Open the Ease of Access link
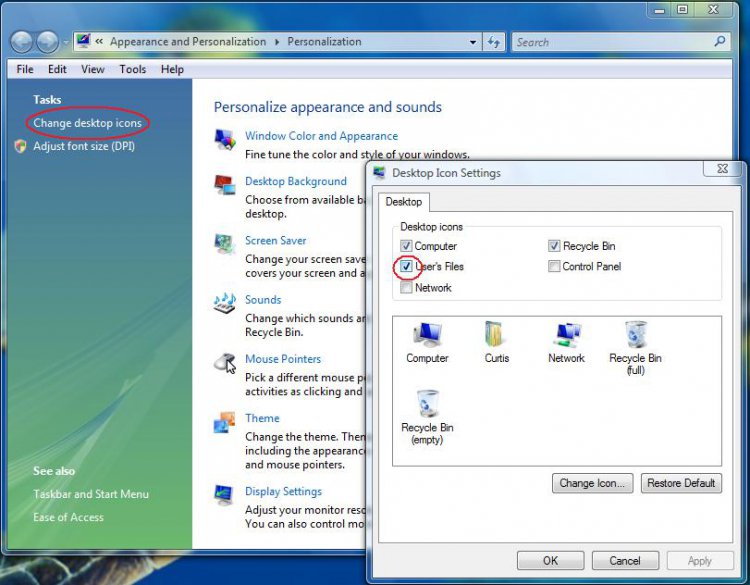The width and height of the screenshot is (750, 585). (x=68, y=517)
